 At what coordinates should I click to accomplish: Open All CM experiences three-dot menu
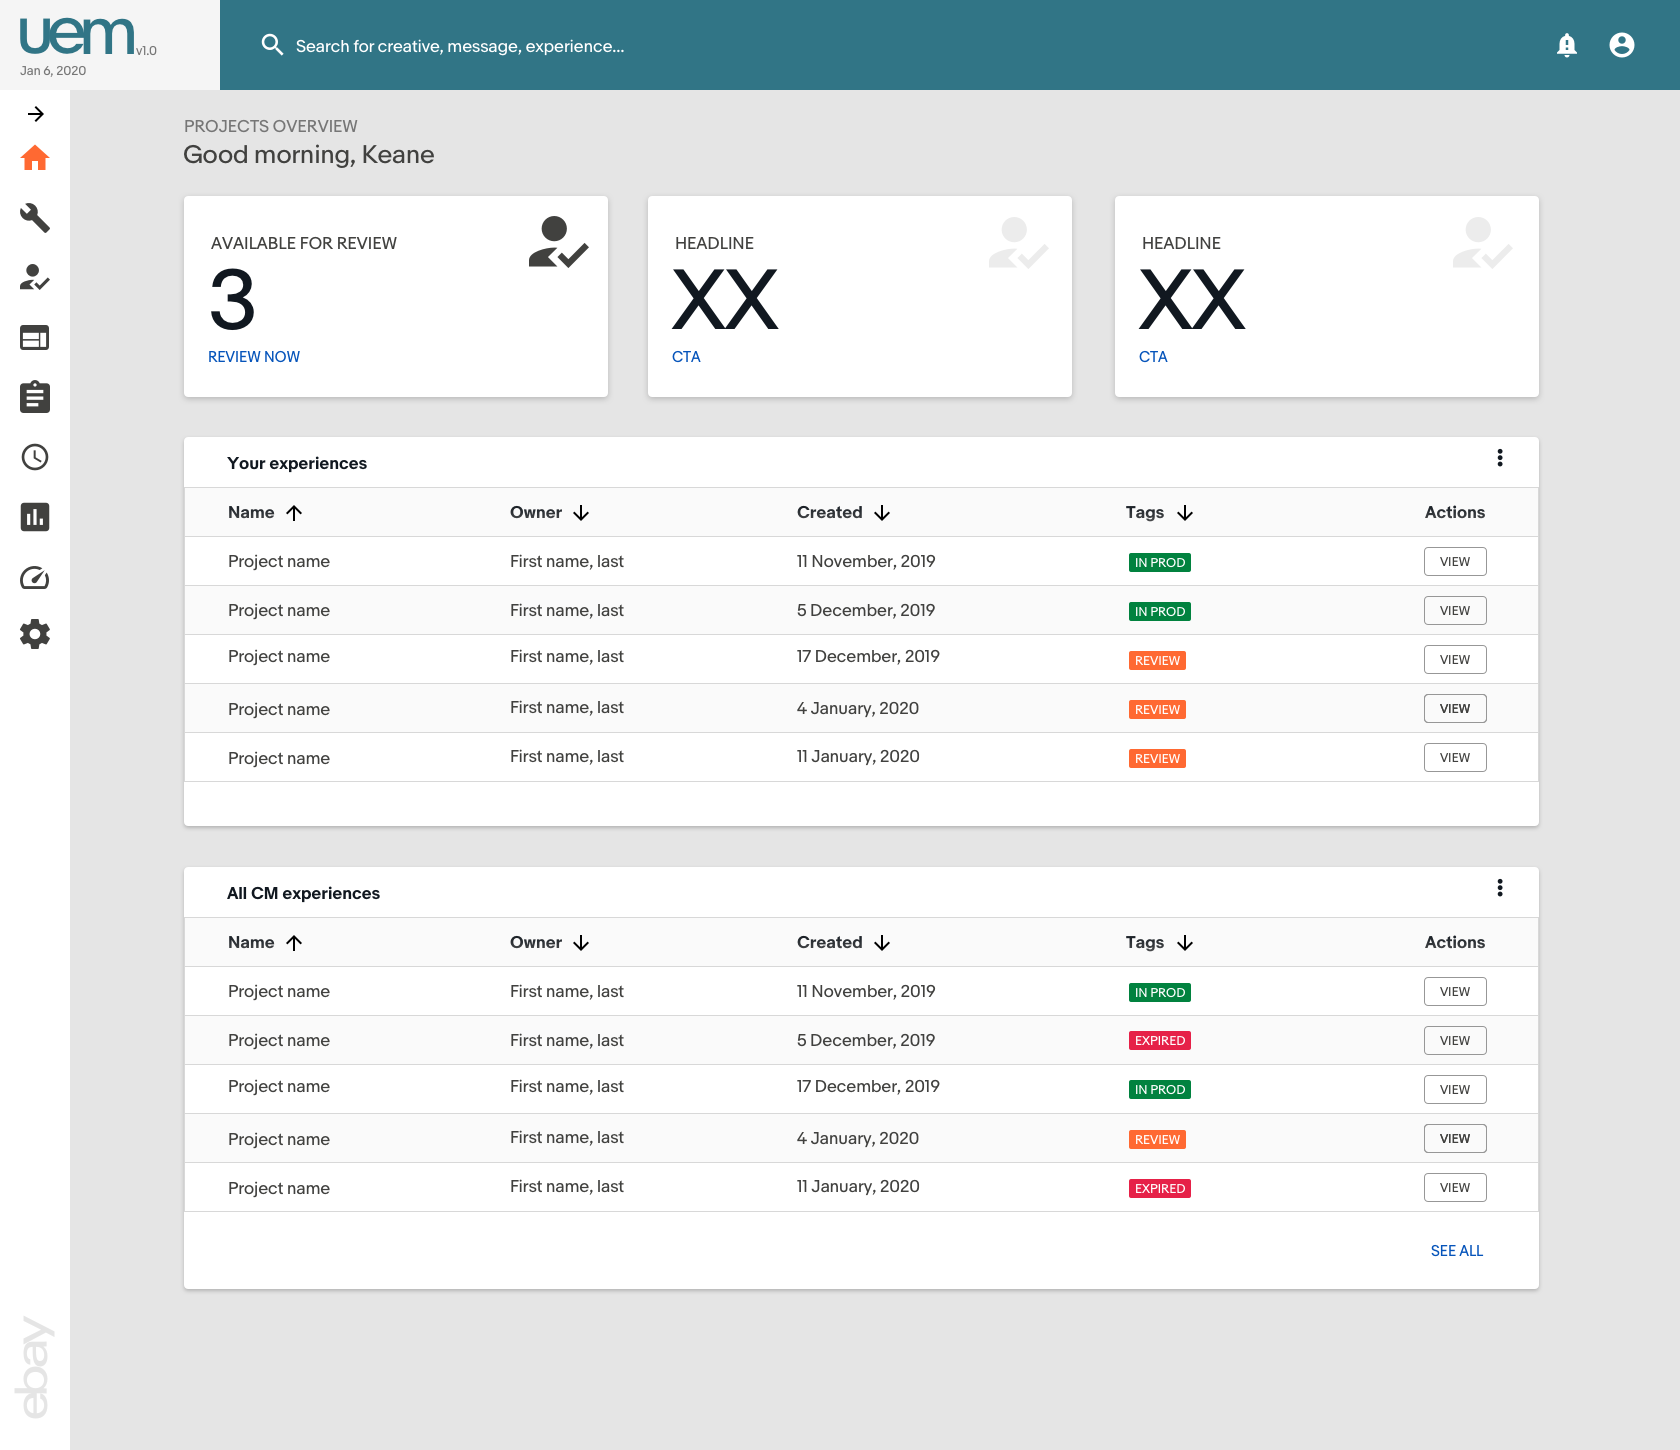(1500, 888)
